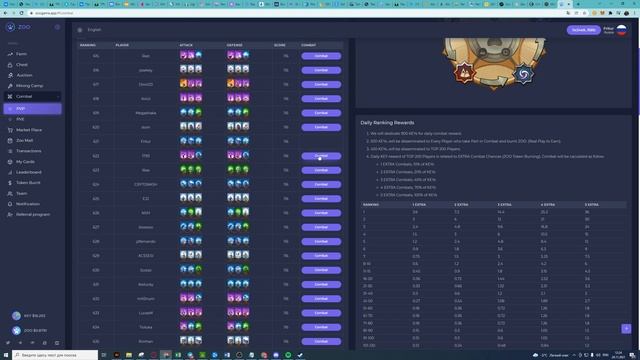The width and height of the screenshot is (640, 360).
Task: Click the blue swirl badge on emblem
Action: pyautogui.click(x=524, y=74)
